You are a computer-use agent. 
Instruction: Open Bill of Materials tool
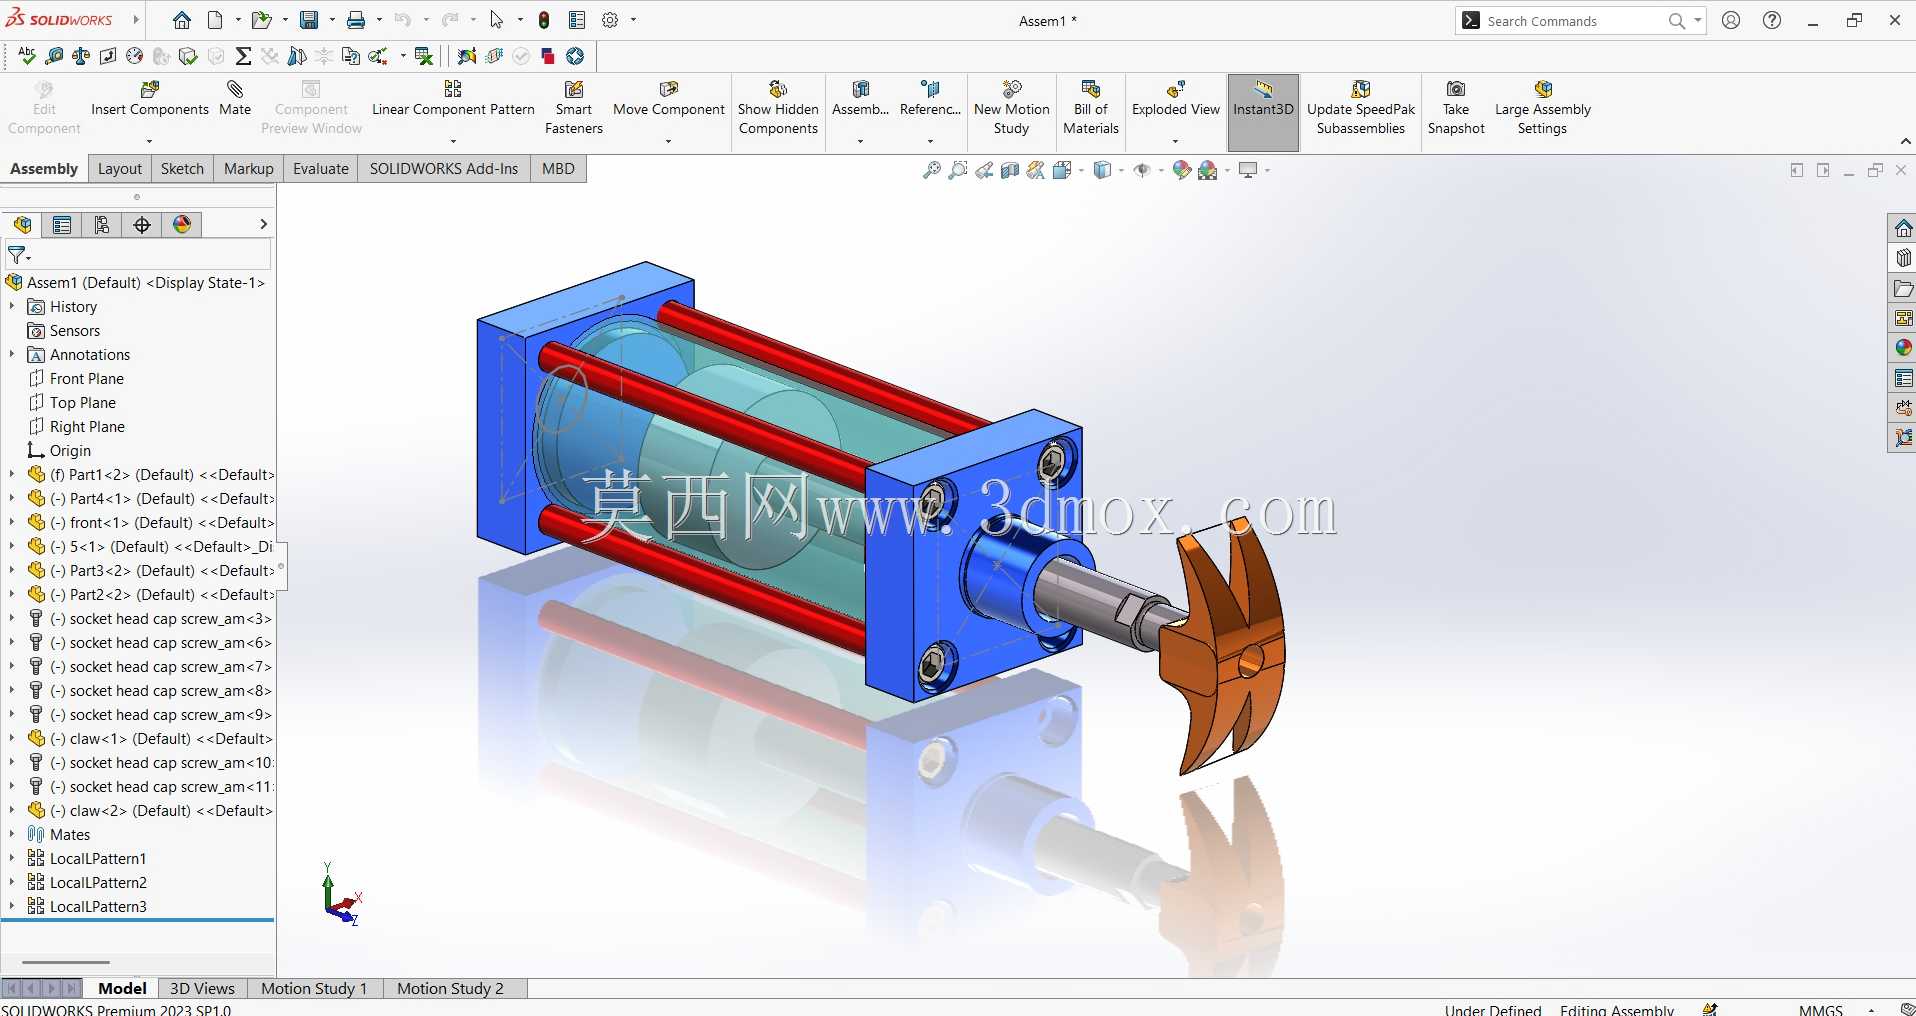pos(1091,108)
